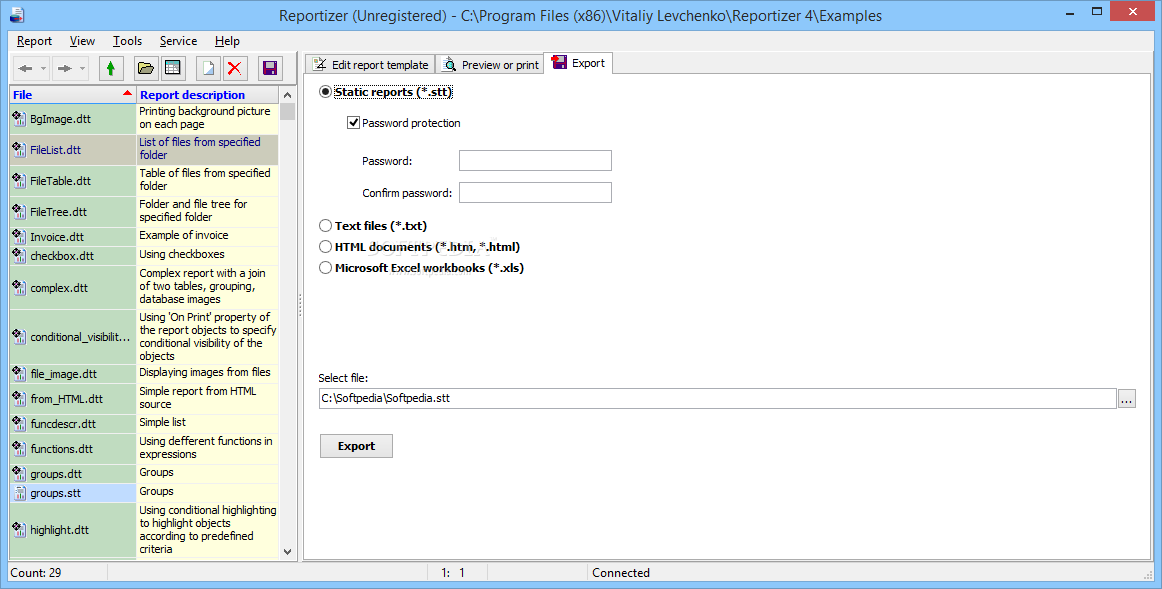This screenshot has height=589, width=1162.
Task: Click the functions.dtt file icon
Action: click(x=19, y=449)
